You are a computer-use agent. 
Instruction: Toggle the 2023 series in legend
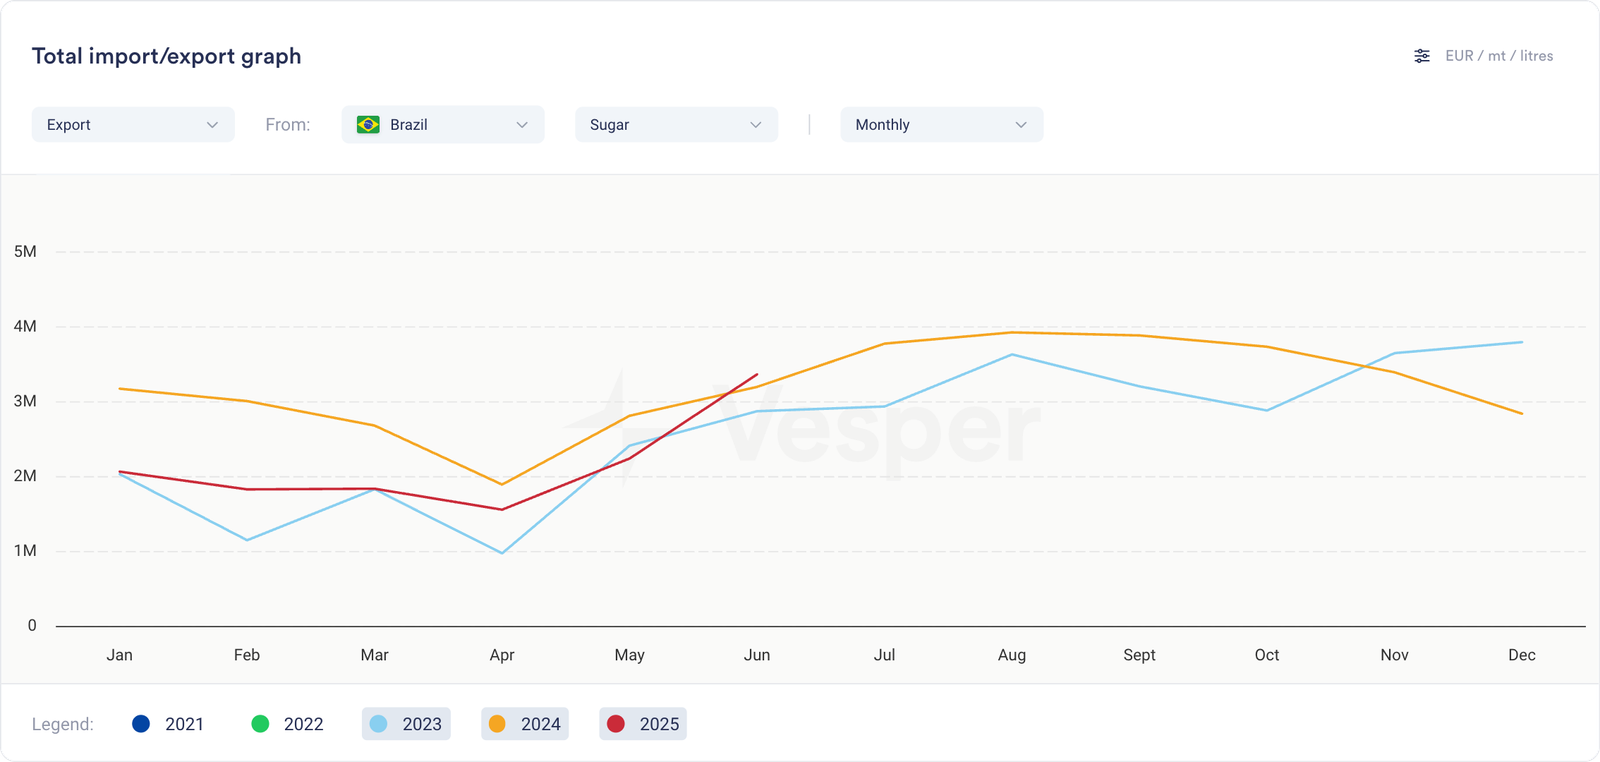click(x=406, y=724)
